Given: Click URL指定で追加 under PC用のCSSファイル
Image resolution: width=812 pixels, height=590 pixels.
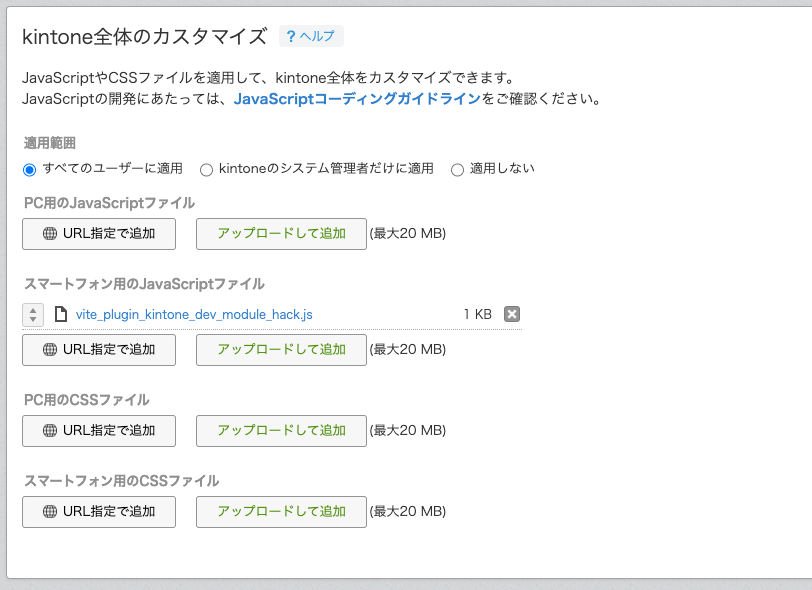Looking at the screenshot, I should coord(99,430).
